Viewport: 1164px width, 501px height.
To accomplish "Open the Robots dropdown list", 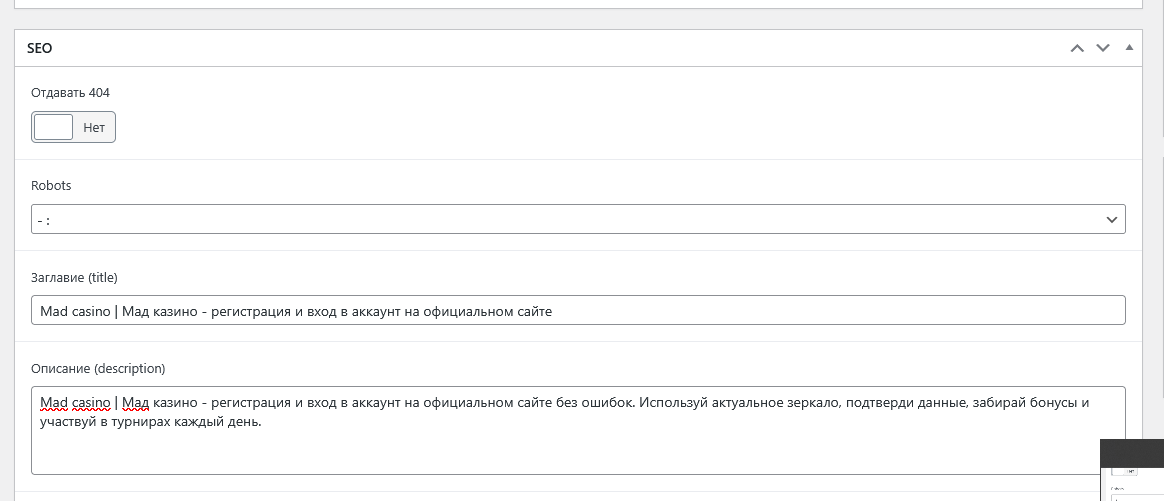I will (x=577, y=219).
